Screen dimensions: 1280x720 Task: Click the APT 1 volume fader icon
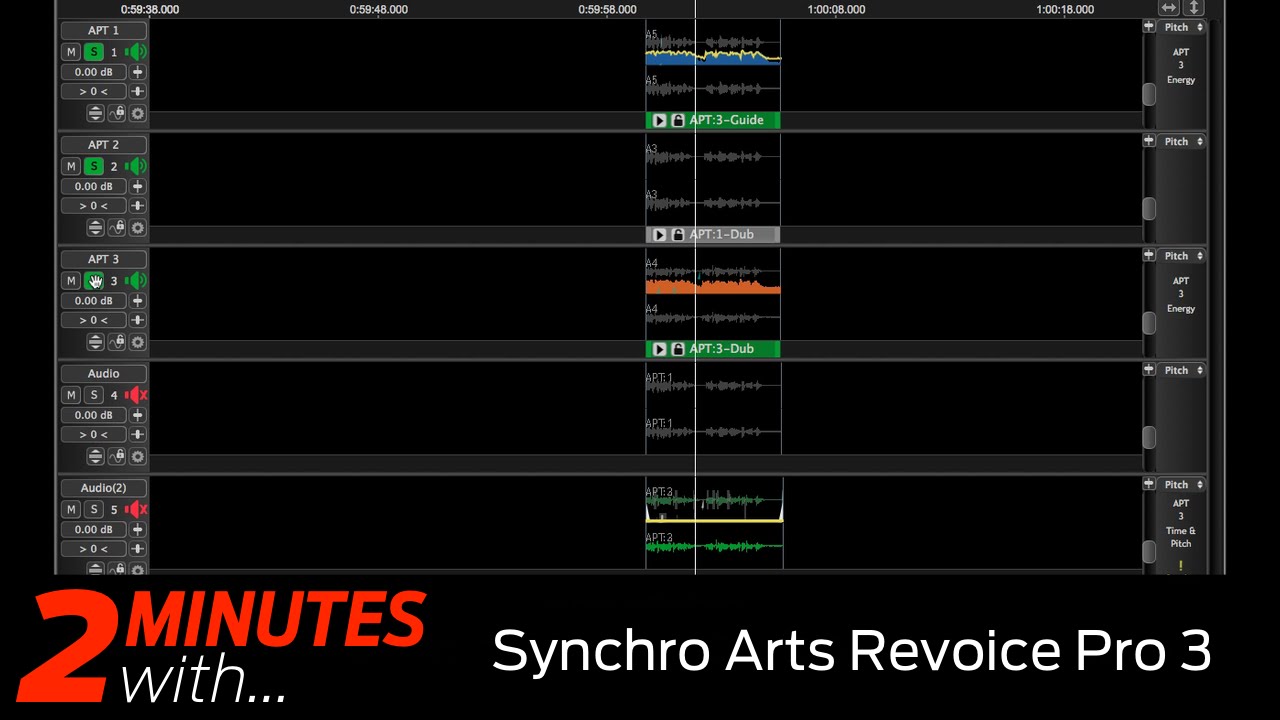tap(138, 72)
